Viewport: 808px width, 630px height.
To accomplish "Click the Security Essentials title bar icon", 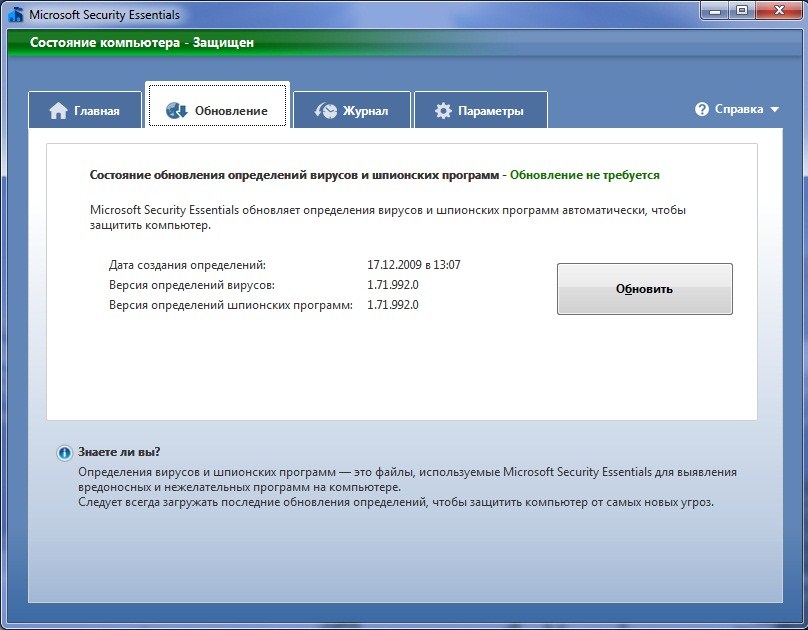I will (16, 14).
